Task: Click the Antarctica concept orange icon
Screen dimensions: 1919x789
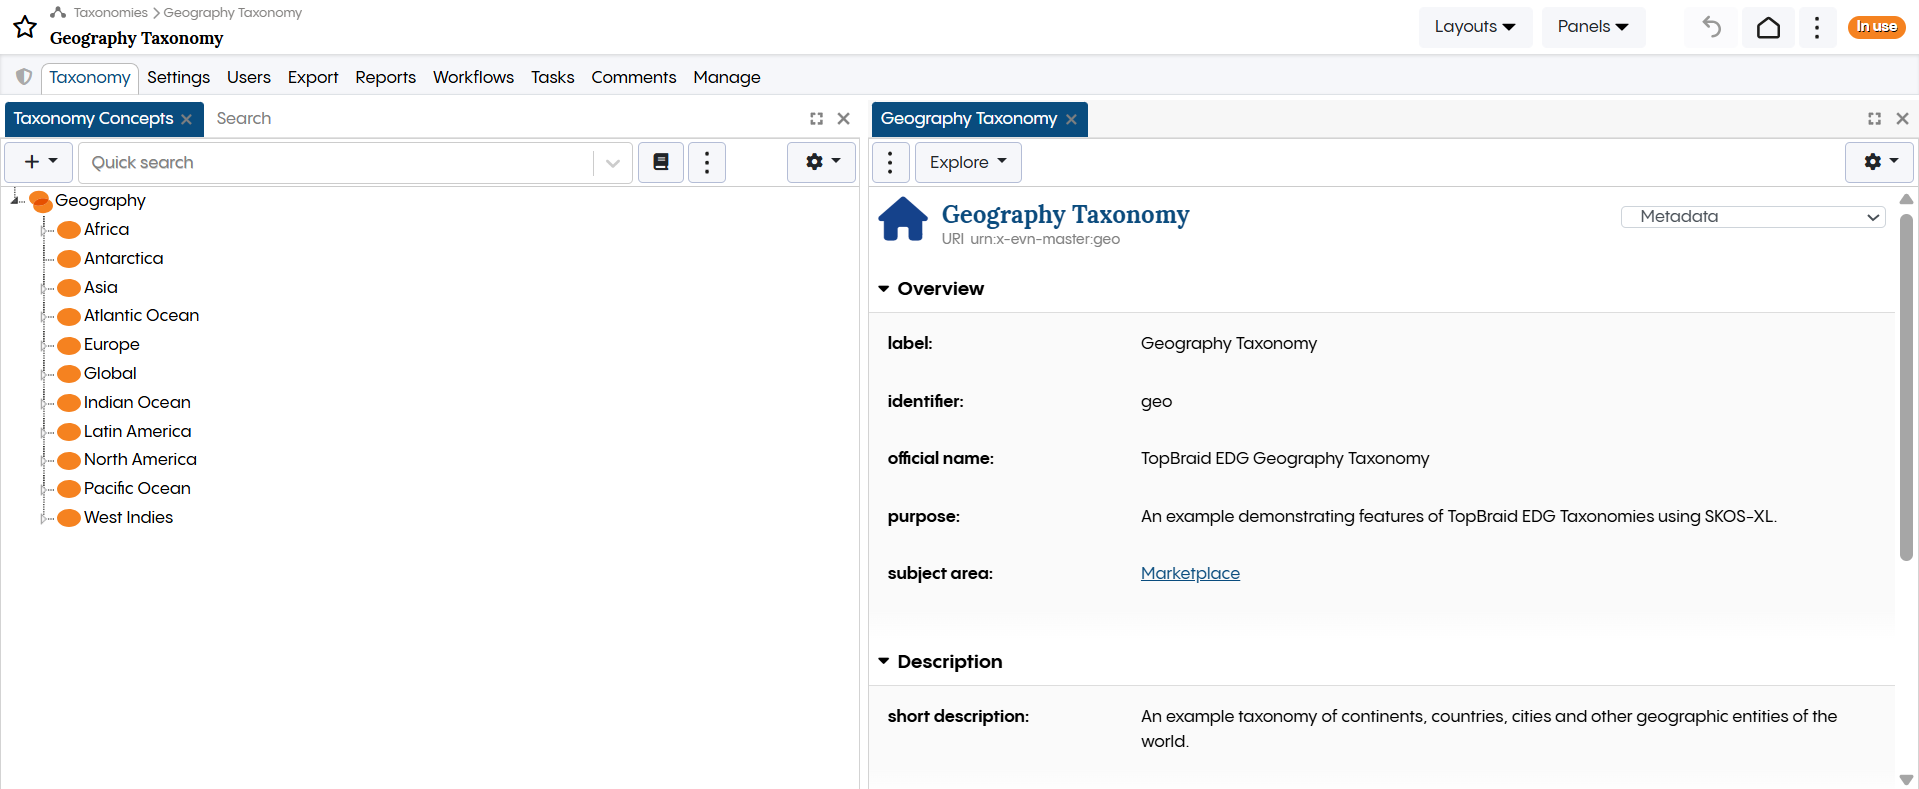Action: [x=69, y=259]
